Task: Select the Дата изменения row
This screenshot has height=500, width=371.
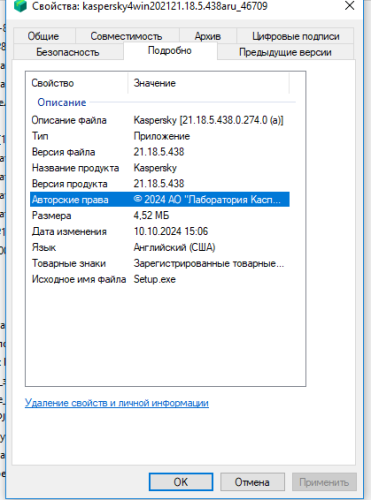Action: tap(160, 231)
